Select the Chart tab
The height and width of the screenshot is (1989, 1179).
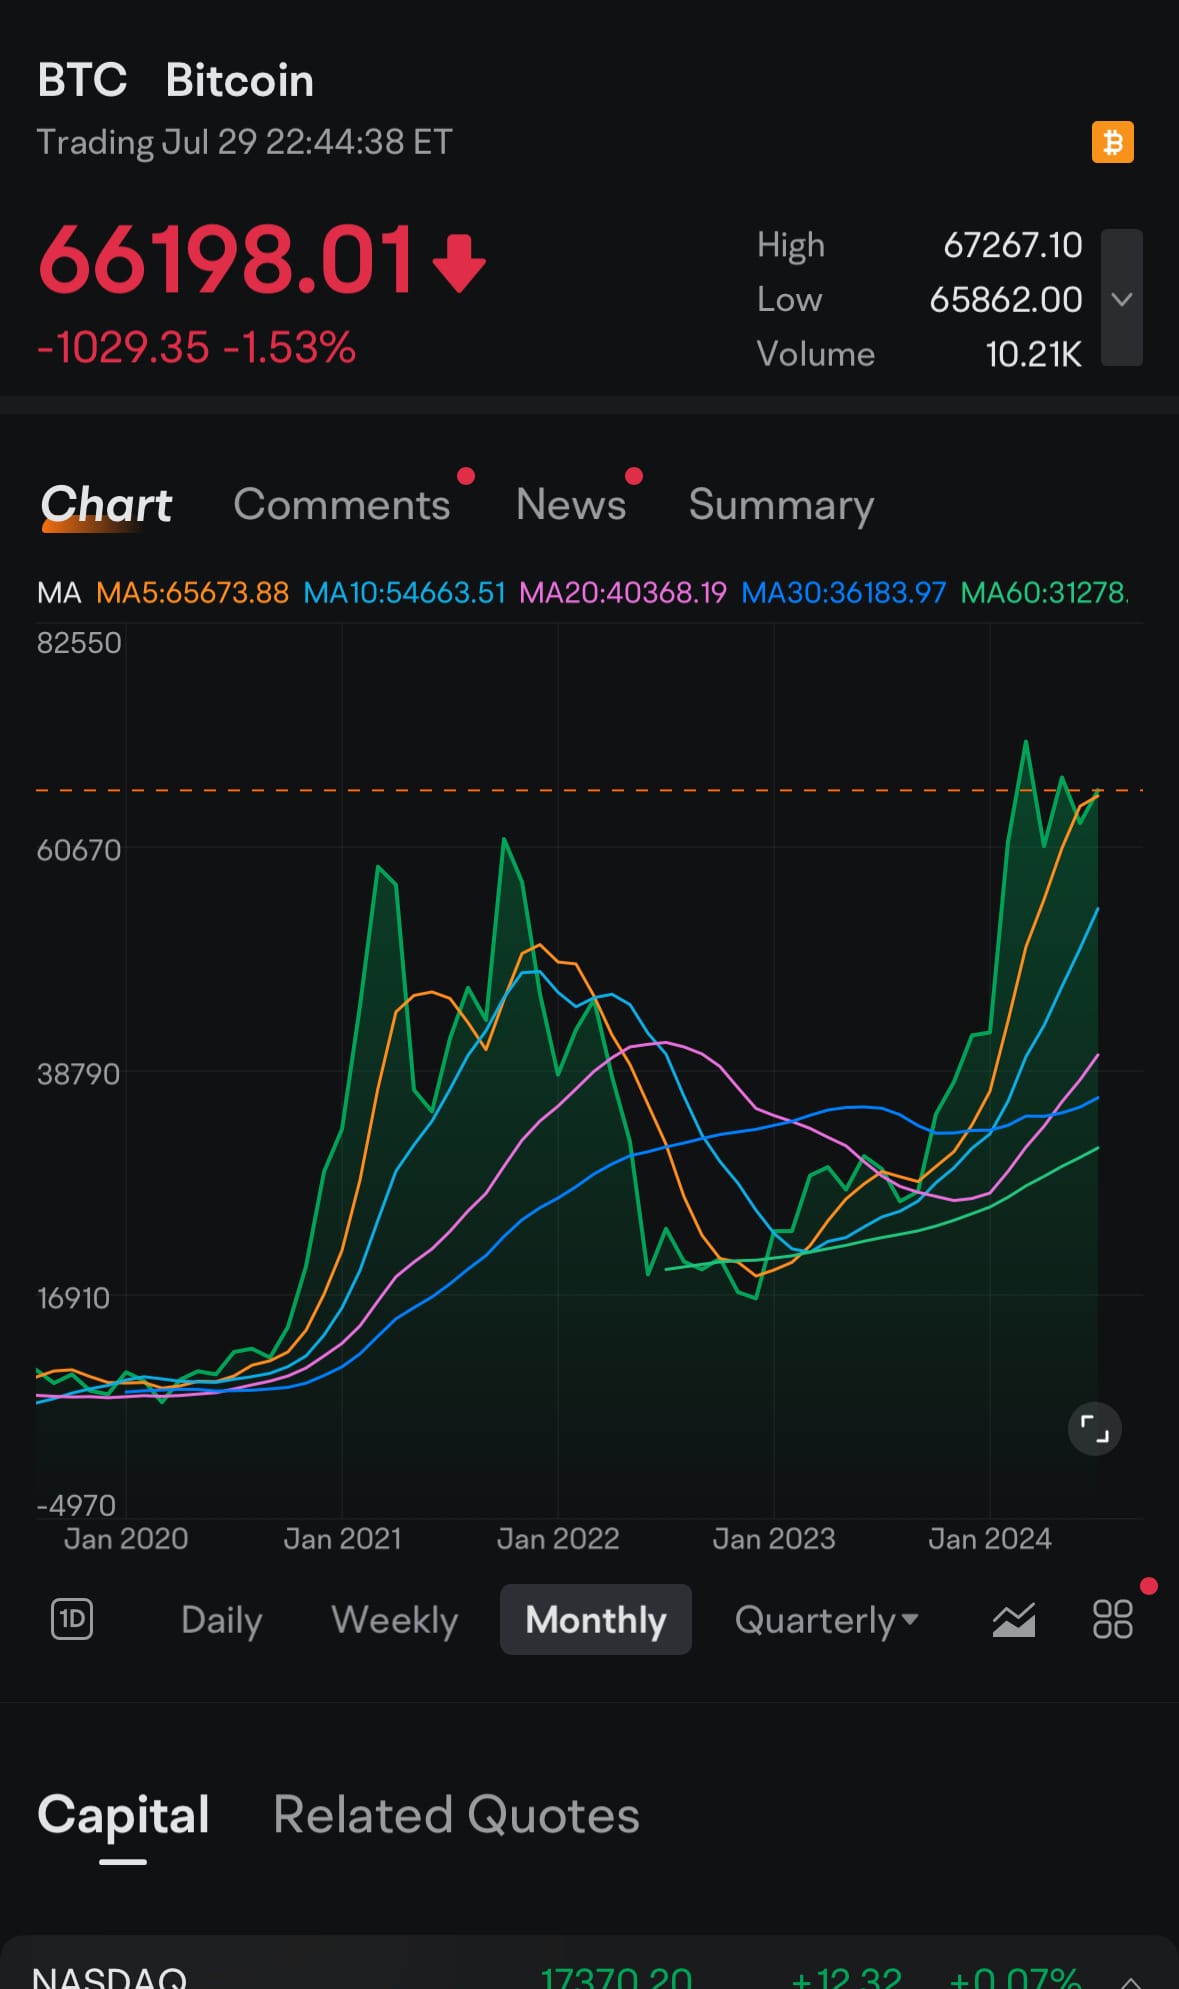[x=106, y=505]
